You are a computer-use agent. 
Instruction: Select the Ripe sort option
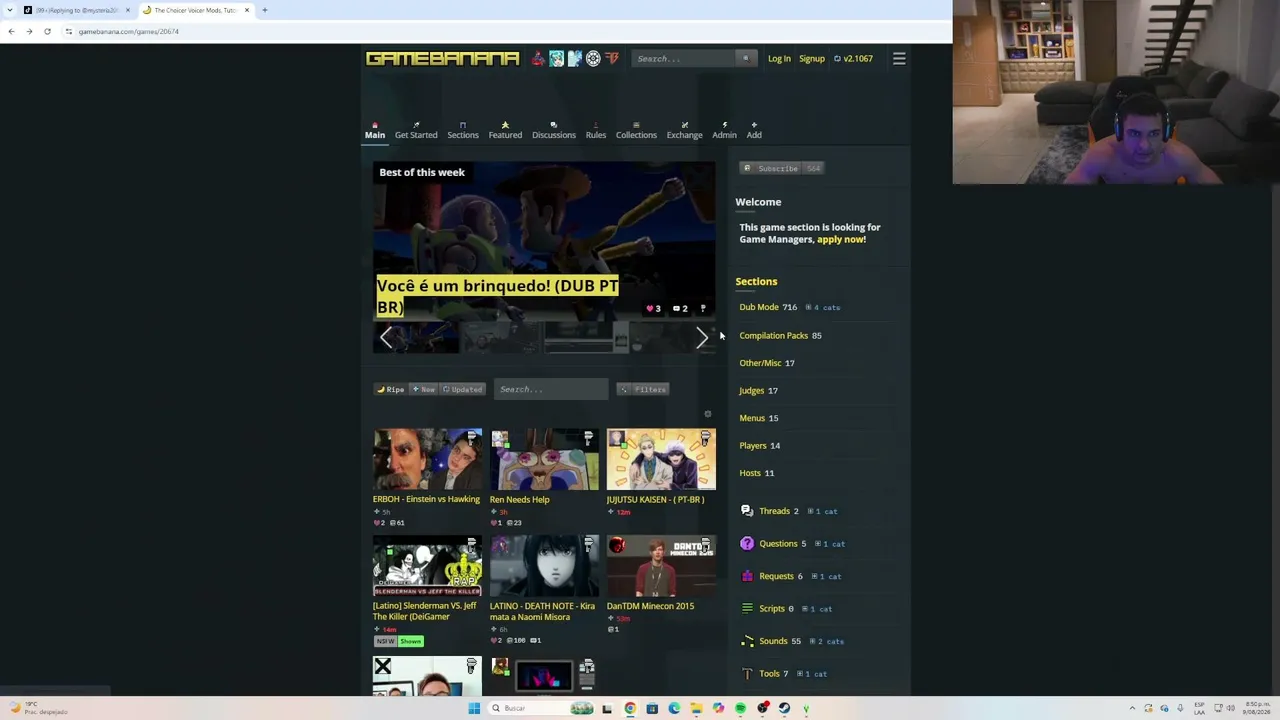391,390
